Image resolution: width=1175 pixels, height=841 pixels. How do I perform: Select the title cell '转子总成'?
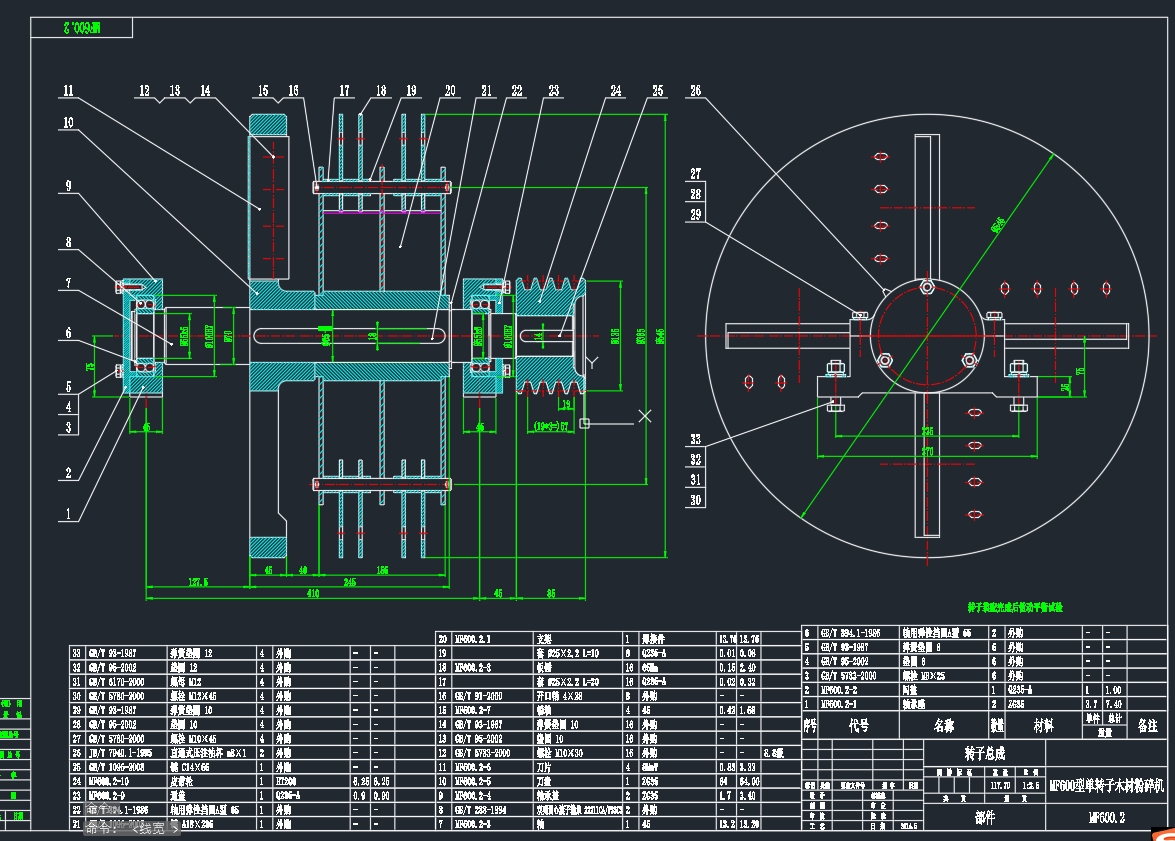click(x=984, y=753)
